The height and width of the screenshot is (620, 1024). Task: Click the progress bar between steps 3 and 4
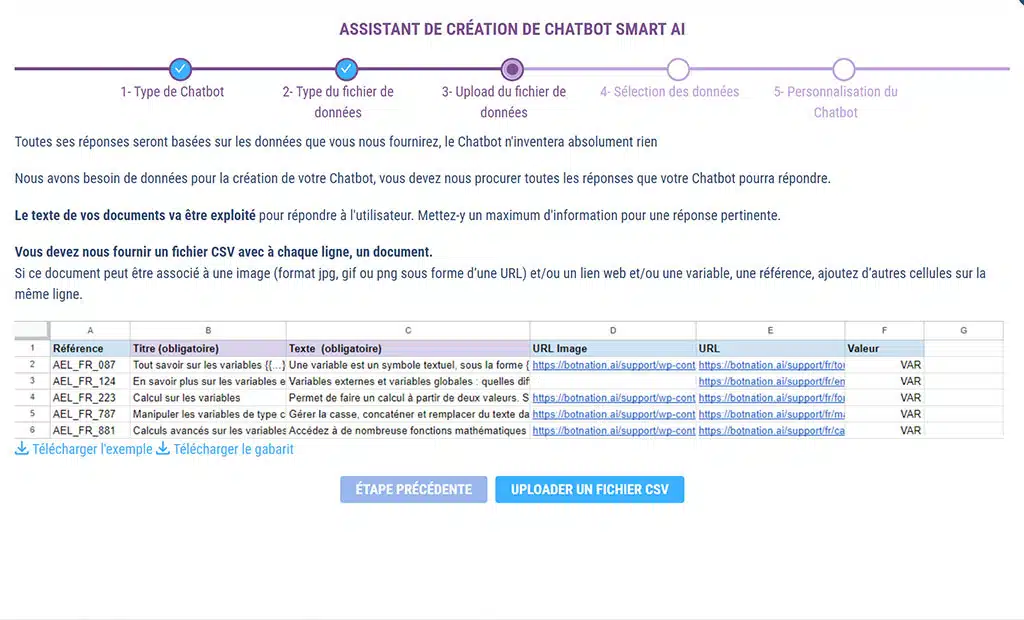click(595, 69)
